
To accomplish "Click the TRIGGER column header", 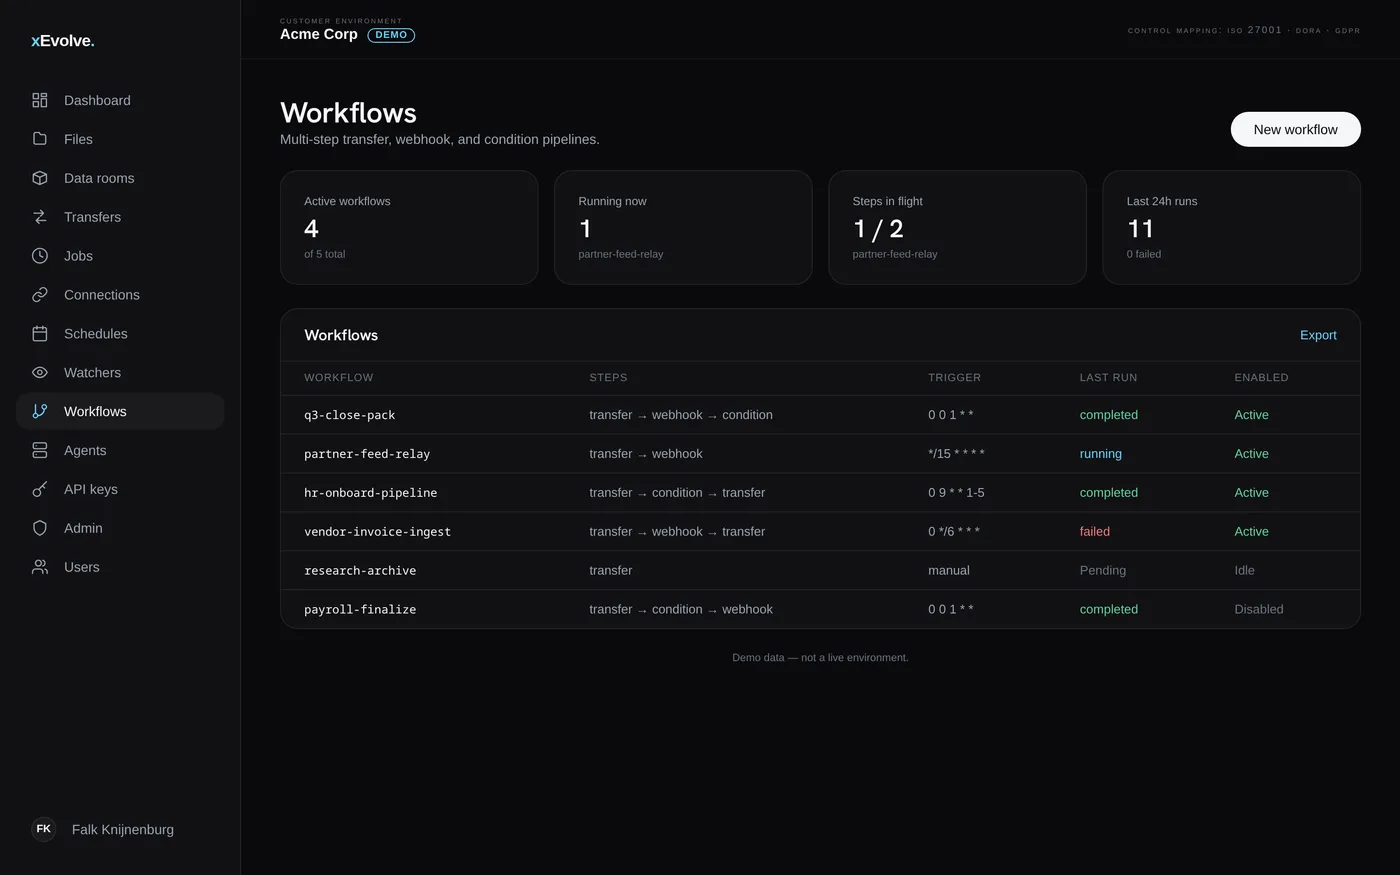I will click(954, 377).
